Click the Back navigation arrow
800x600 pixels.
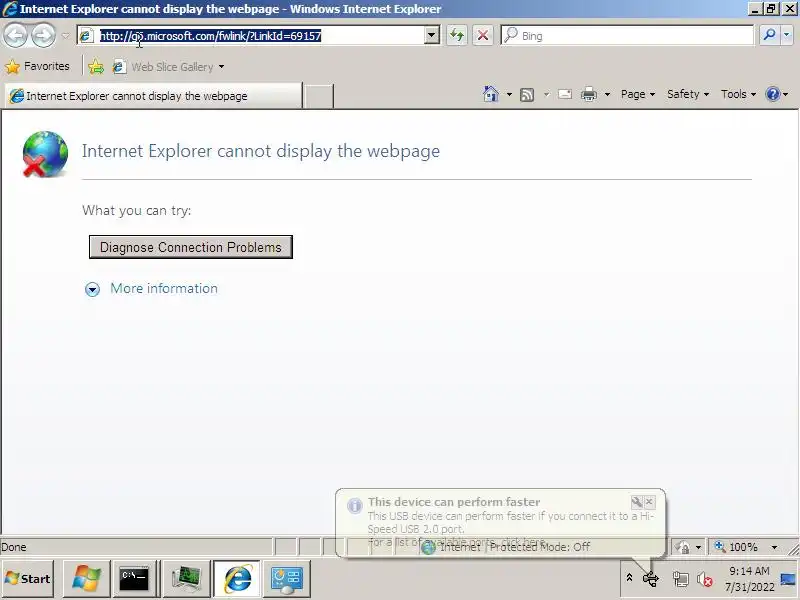tap(15, 36)
